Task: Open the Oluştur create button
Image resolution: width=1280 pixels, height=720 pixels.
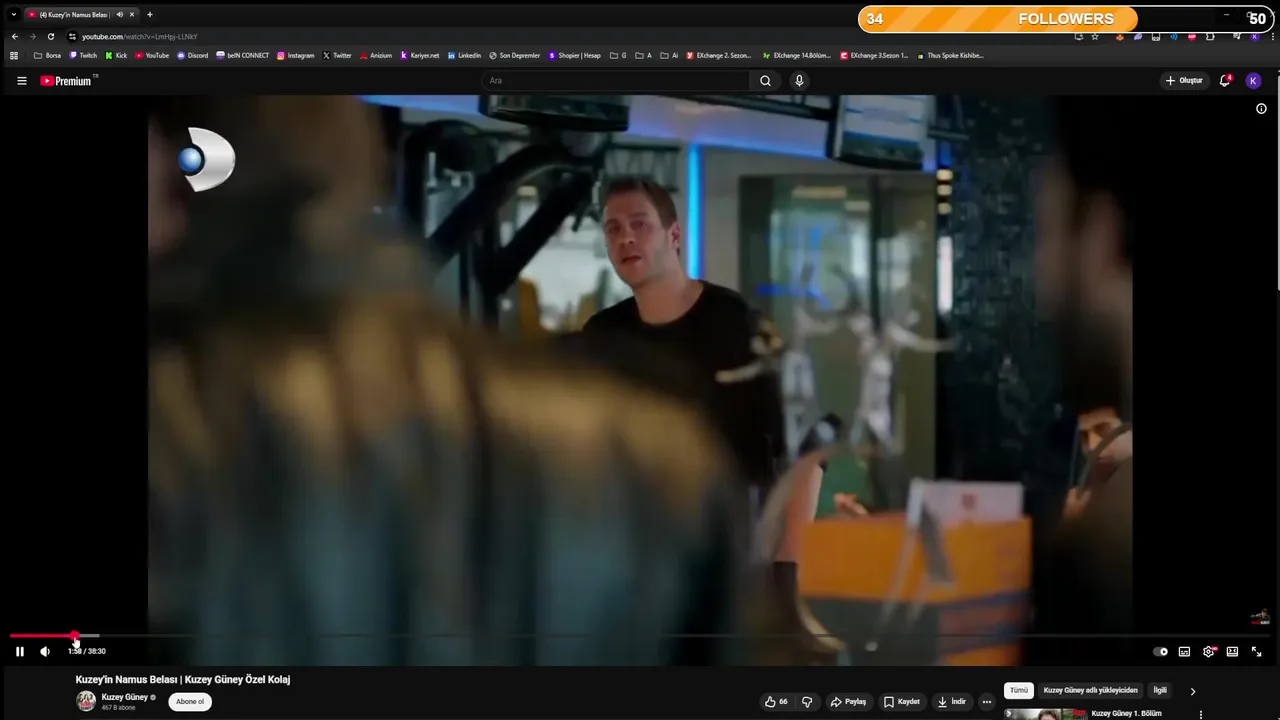Action: coord(1184,81)
